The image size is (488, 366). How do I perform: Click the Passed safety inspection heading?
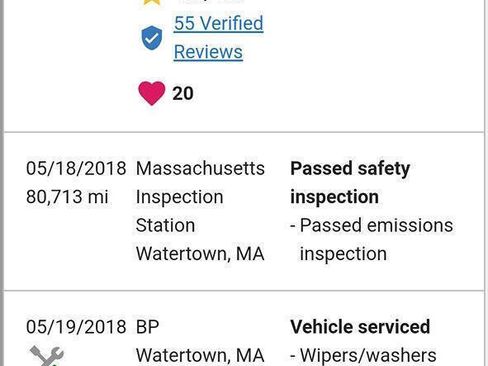[x=350, y=183]
